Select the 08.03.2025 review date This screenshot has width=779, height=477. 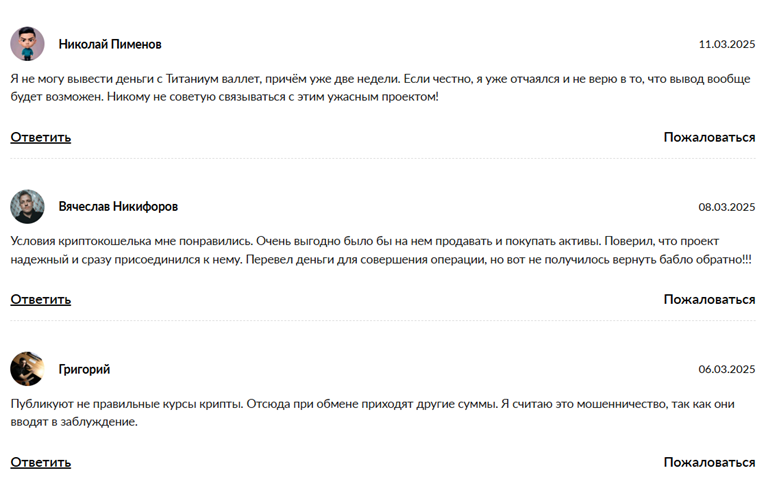coord(726,207)
